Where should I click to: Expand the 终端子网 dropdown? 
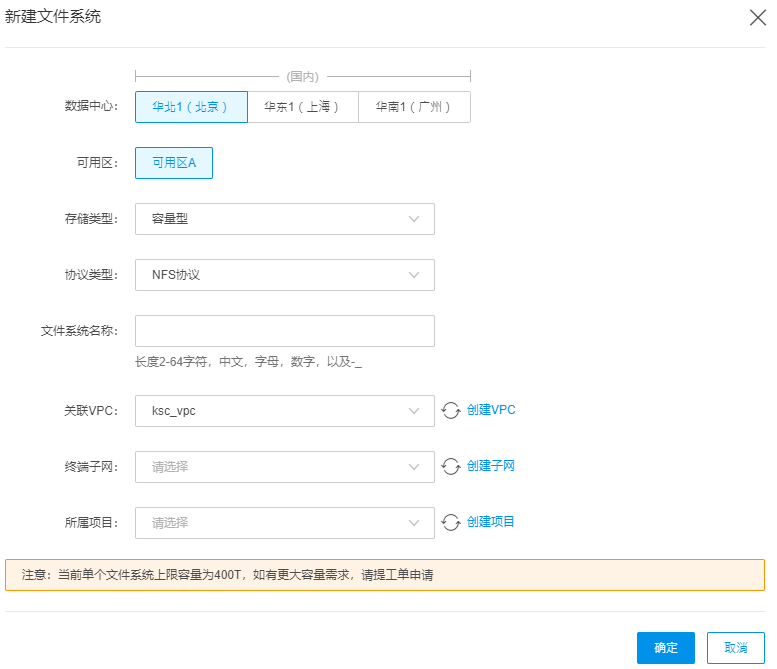(x=285, y=467)
